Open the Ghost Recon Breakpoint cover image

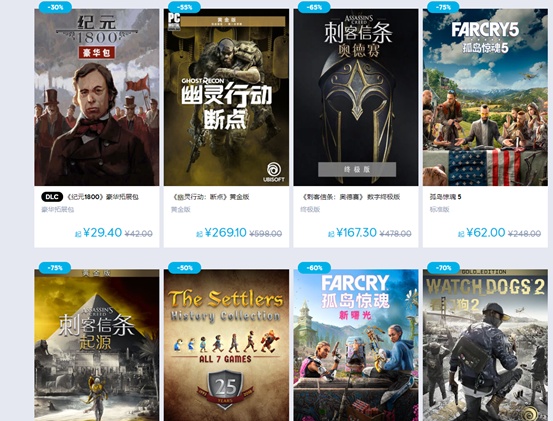(226, 97)
